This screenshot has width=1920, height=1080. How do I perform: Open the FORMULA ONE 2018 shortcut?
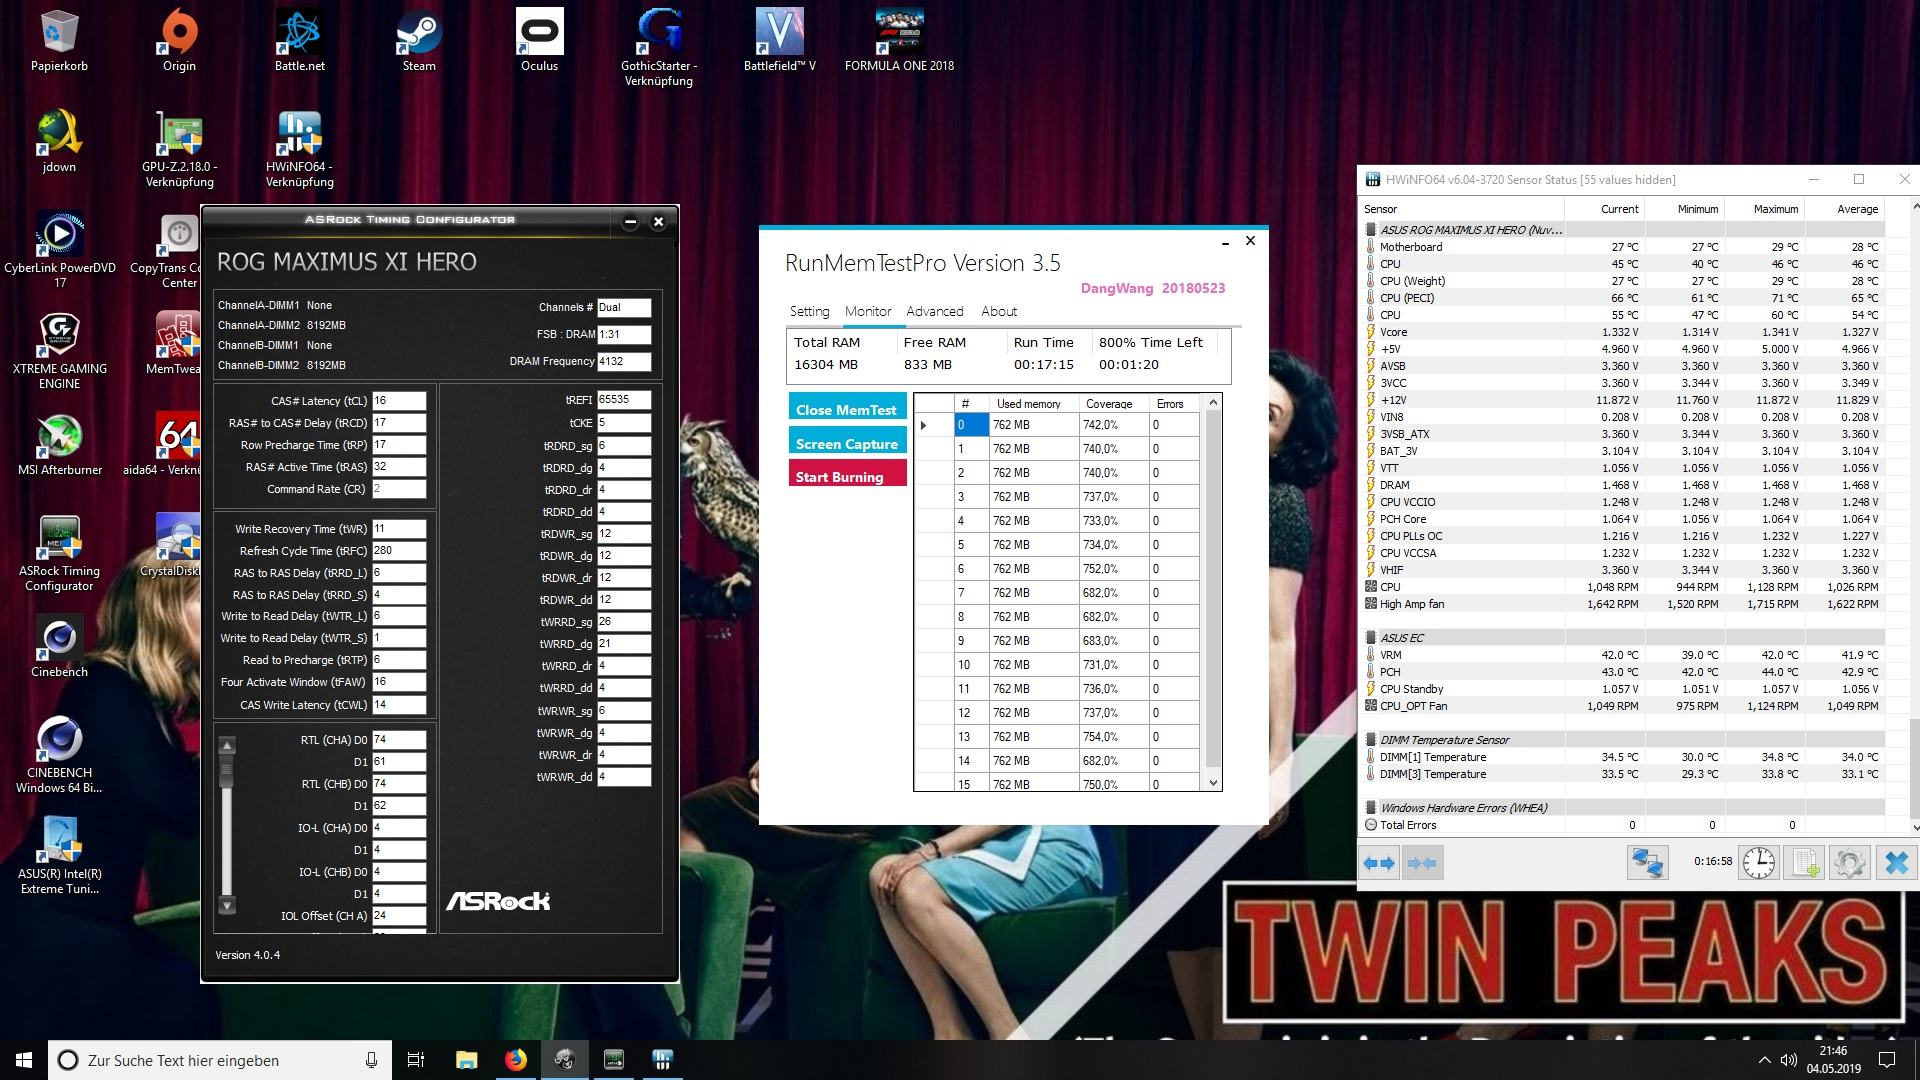pos(899,40)
